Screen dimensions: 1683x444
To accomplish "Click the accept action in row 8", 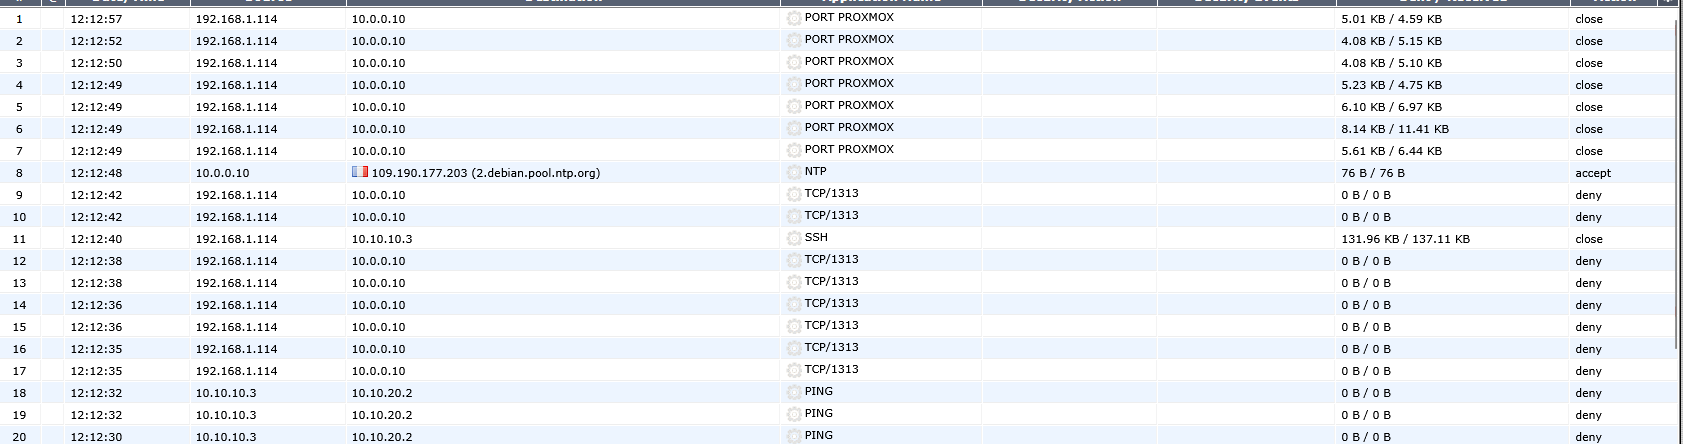I will [x=1592, y=173].
